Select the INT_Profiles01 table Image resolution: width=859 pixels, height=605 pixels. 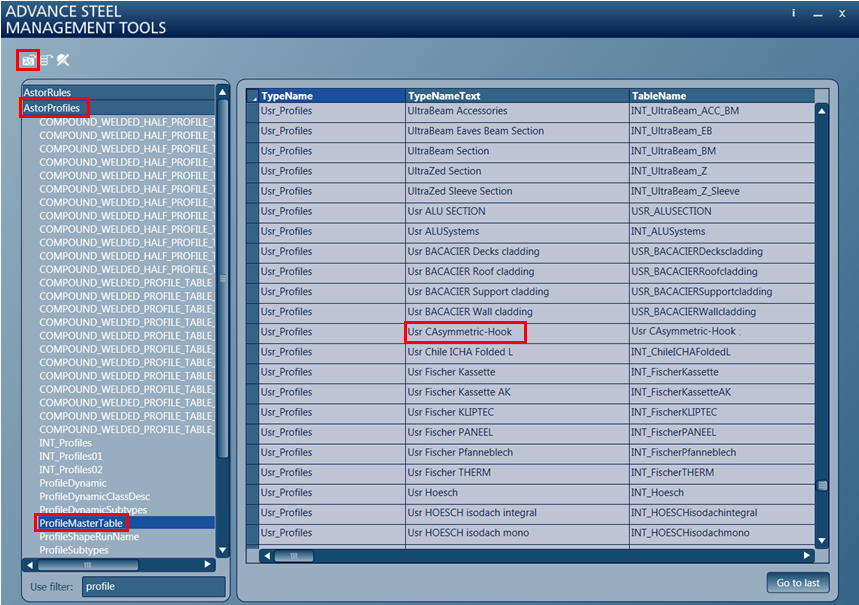pos(71,456)
